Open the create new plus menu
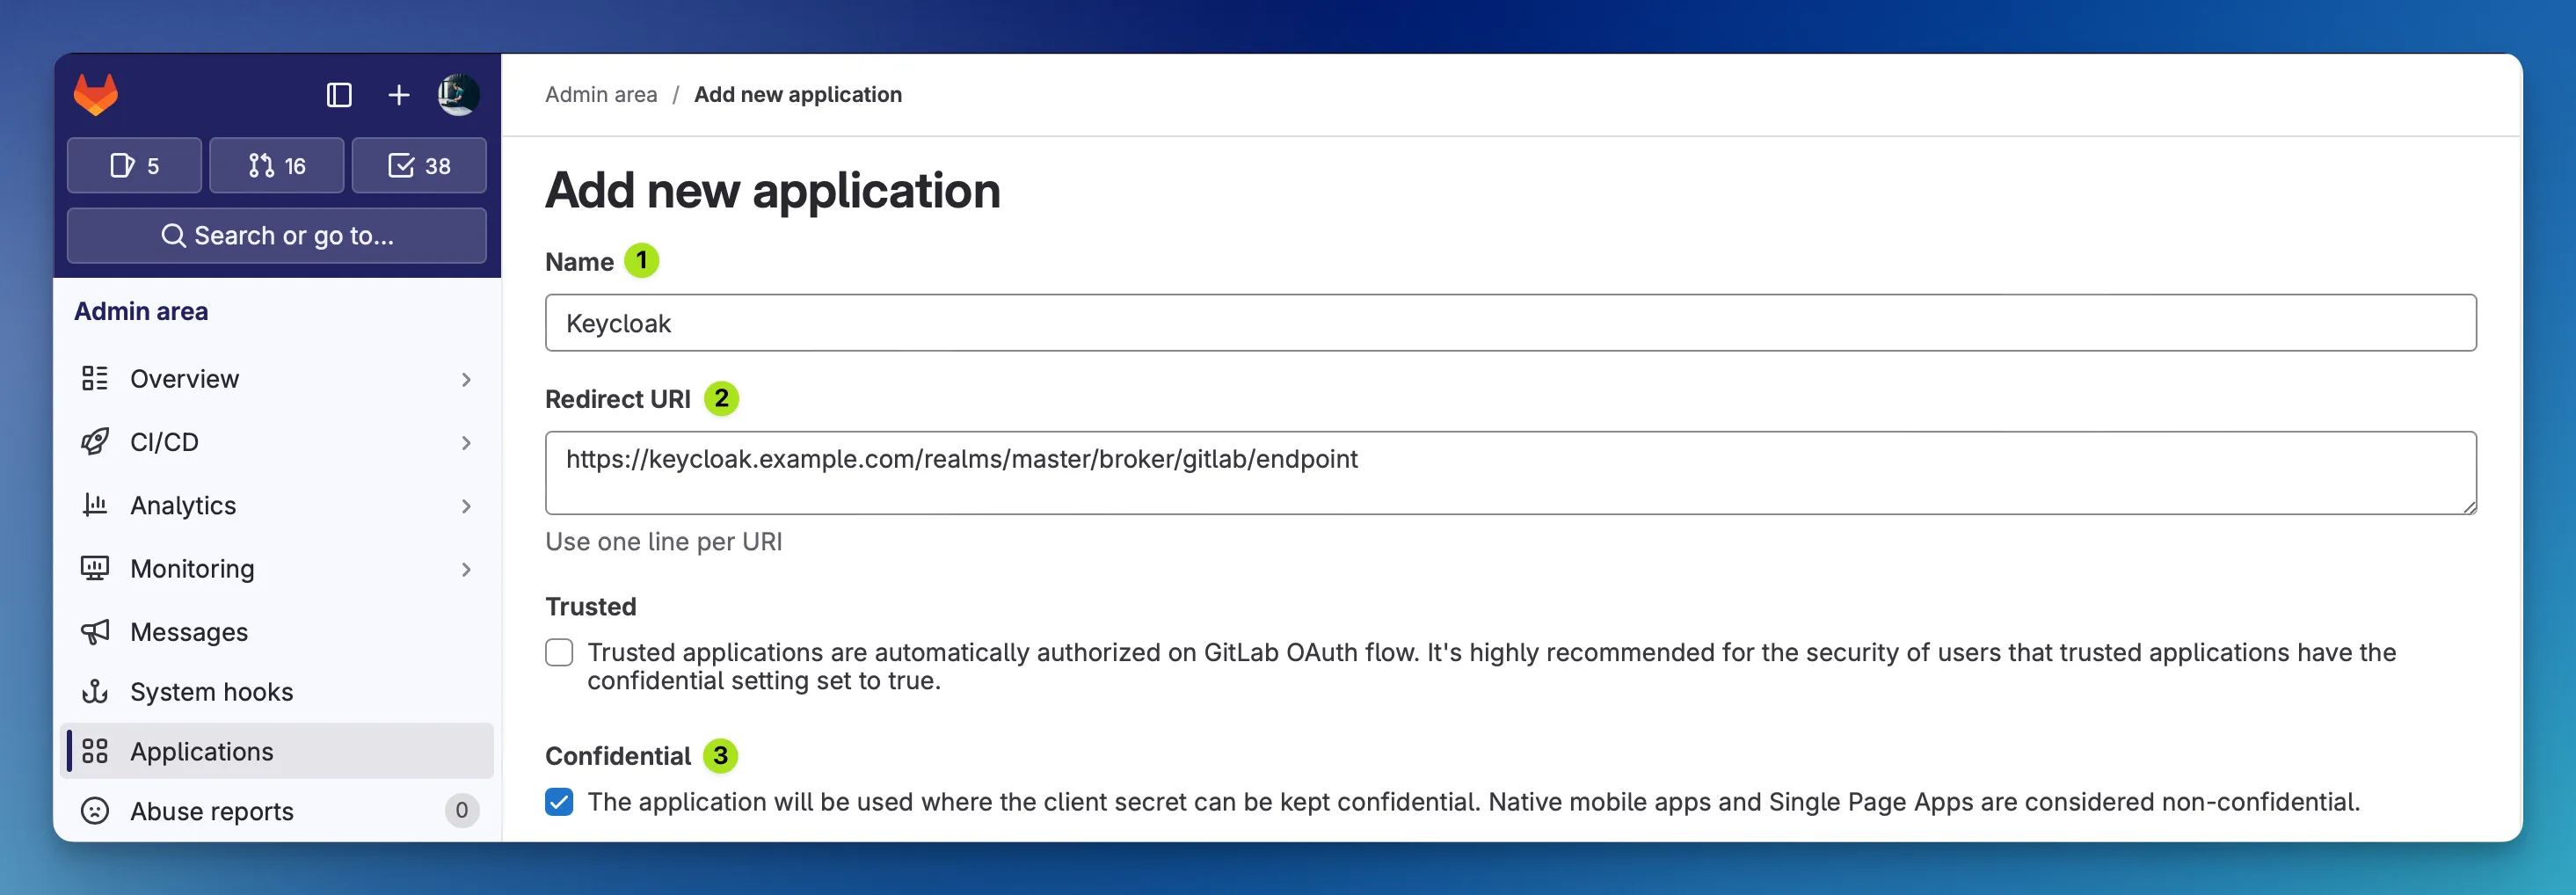 point(399,95)
